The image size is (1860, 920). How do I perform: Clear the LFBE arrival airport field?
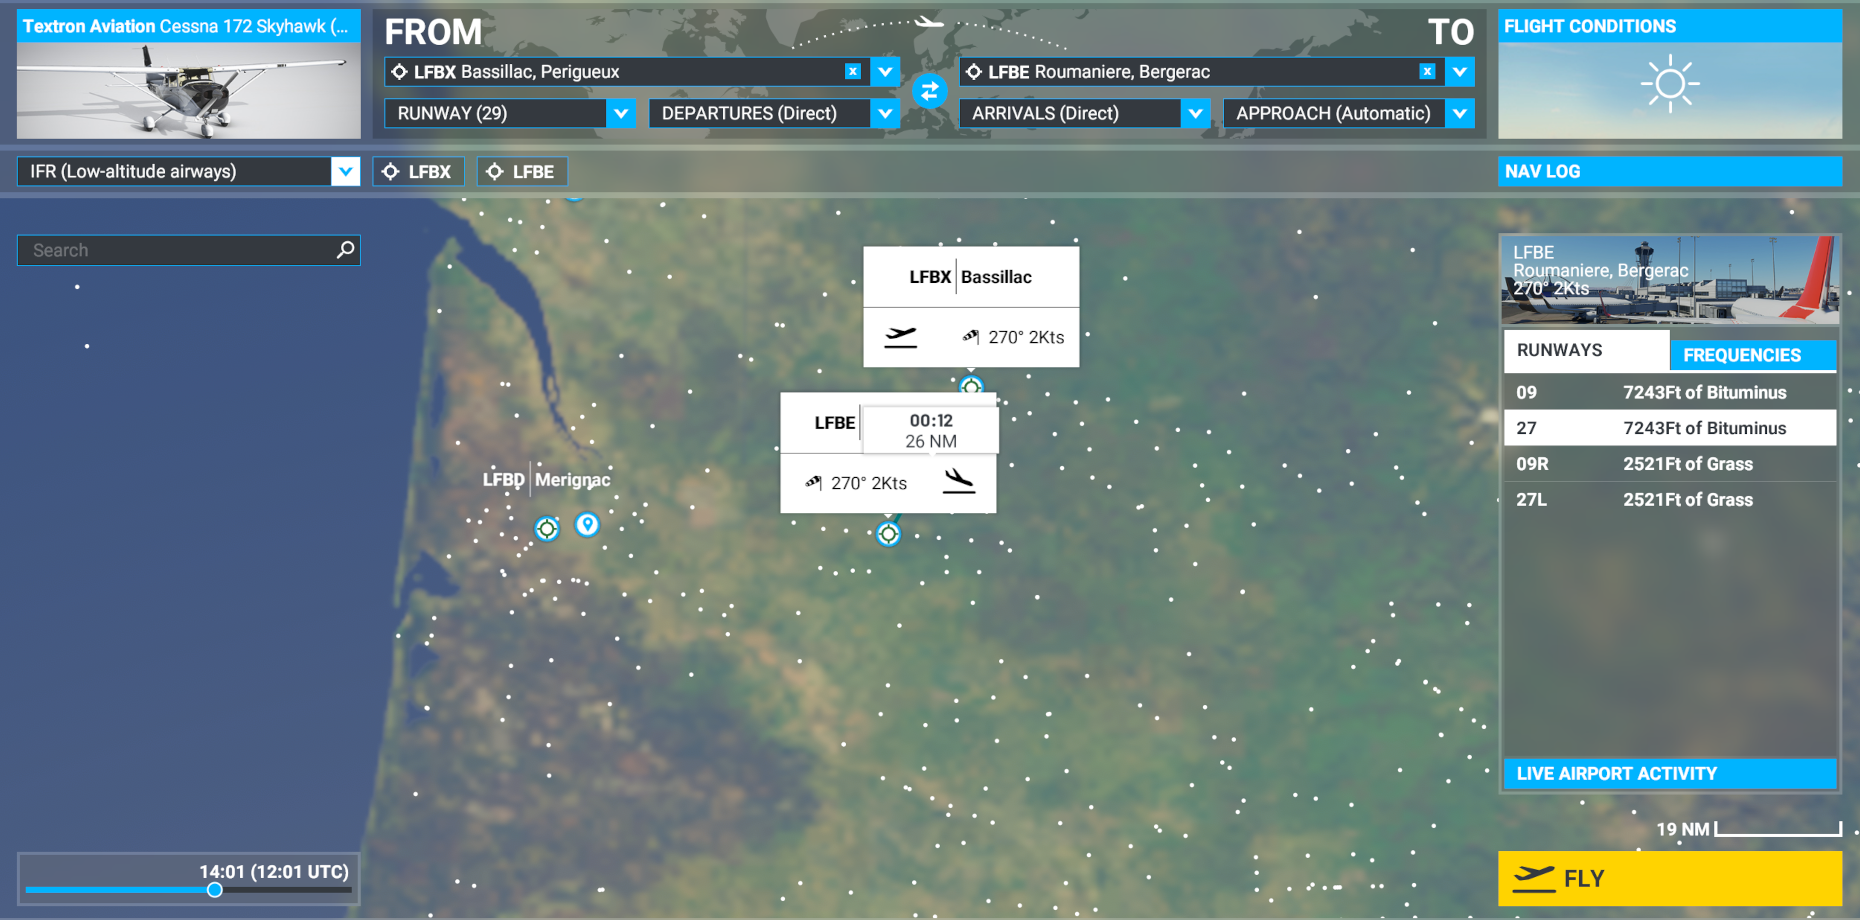coord(1427,72)
